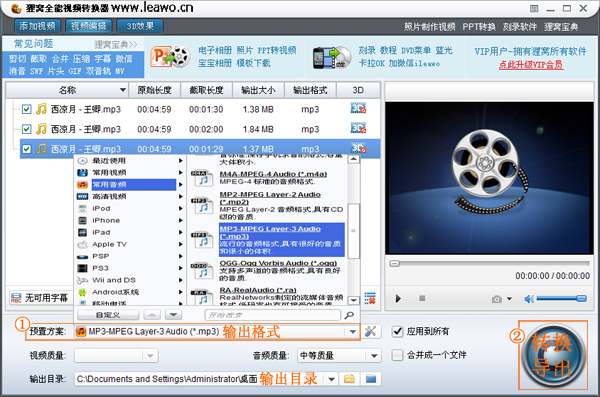Choose OGG-Ogg Vorbis Audio format
The image size is (600, 397).
(x=267, y=271)
